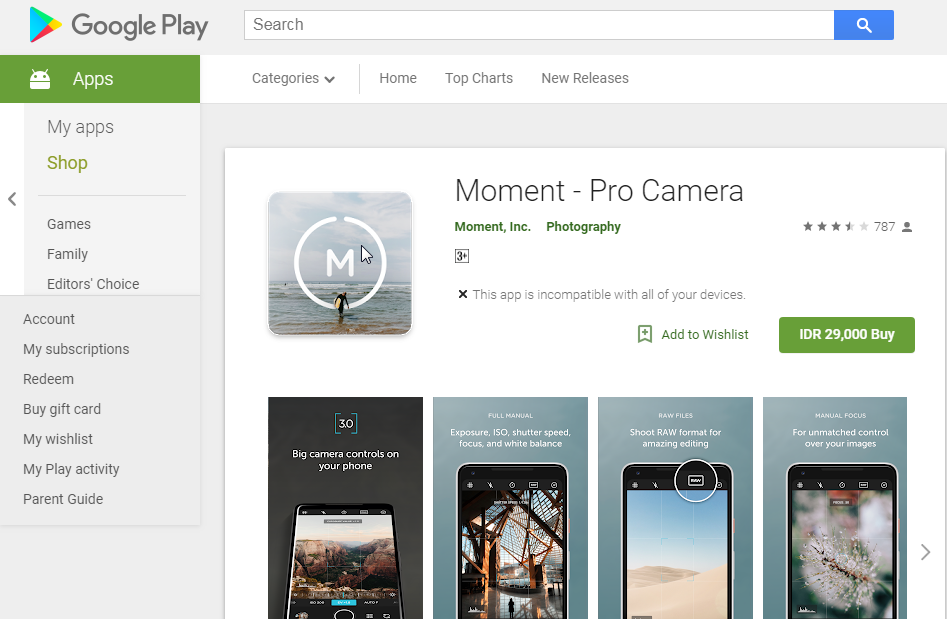Open the Moment, Inc. developer page
Viewport: 947px width, 619px height.
coord(492,226)
